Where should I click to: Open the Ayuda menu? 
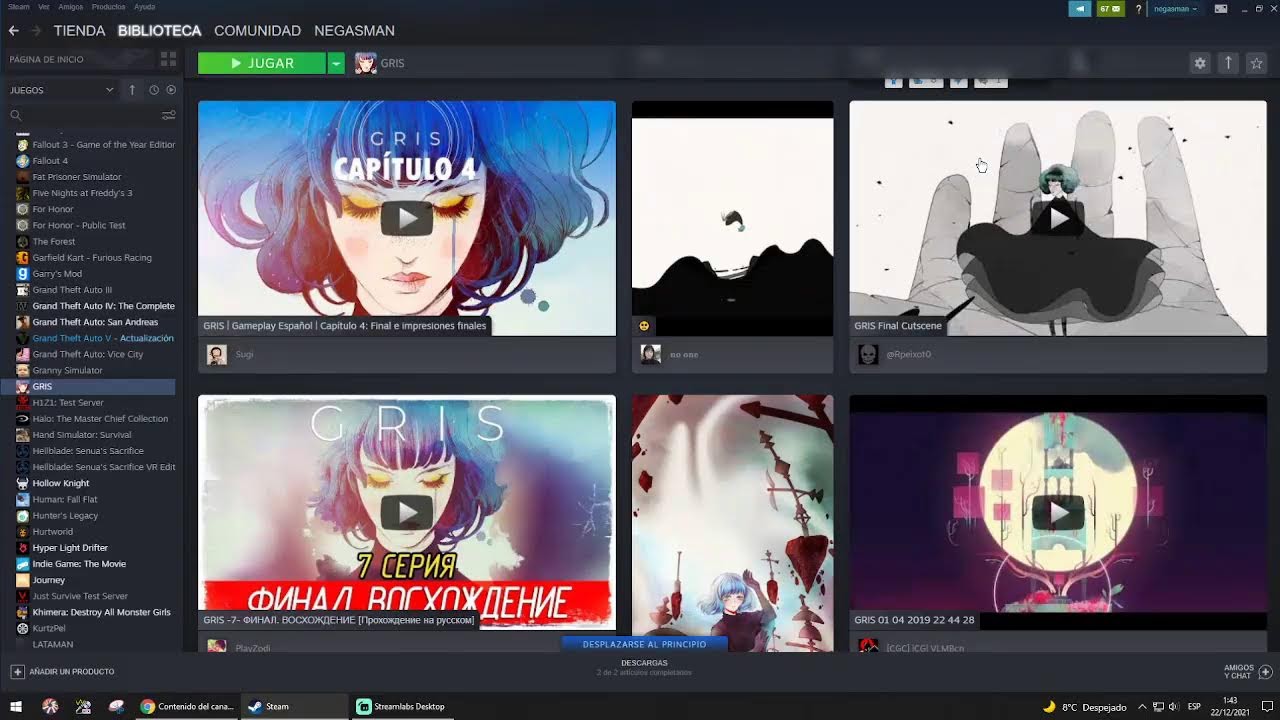144,7
